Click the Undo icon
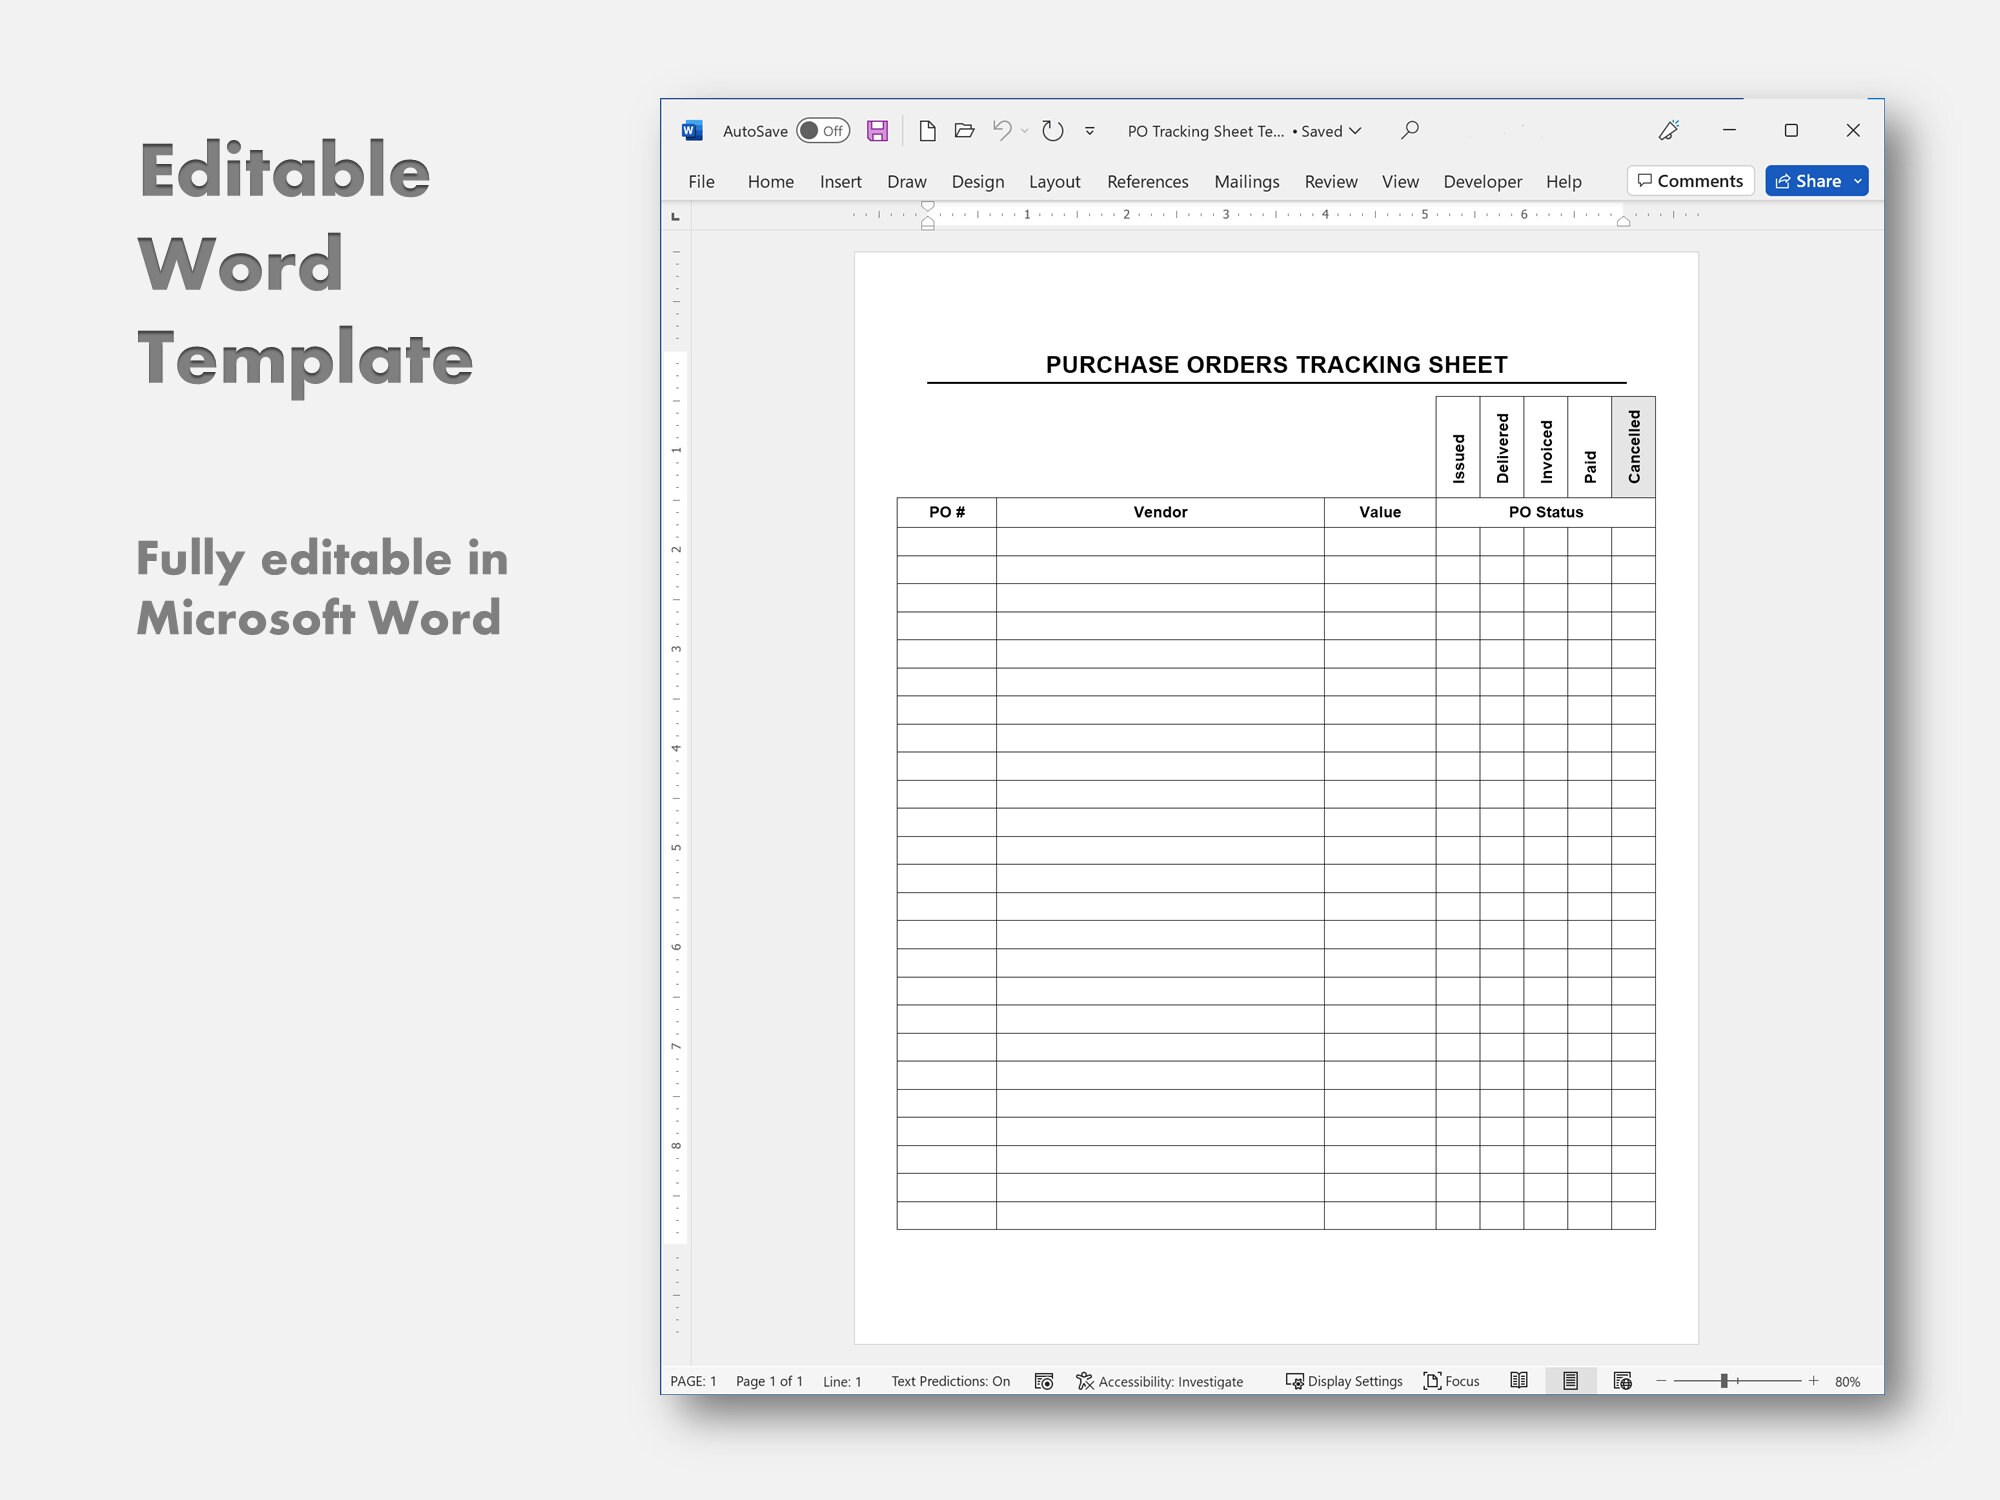This screenshot has width=2000, height=1500. (1003, 131)
